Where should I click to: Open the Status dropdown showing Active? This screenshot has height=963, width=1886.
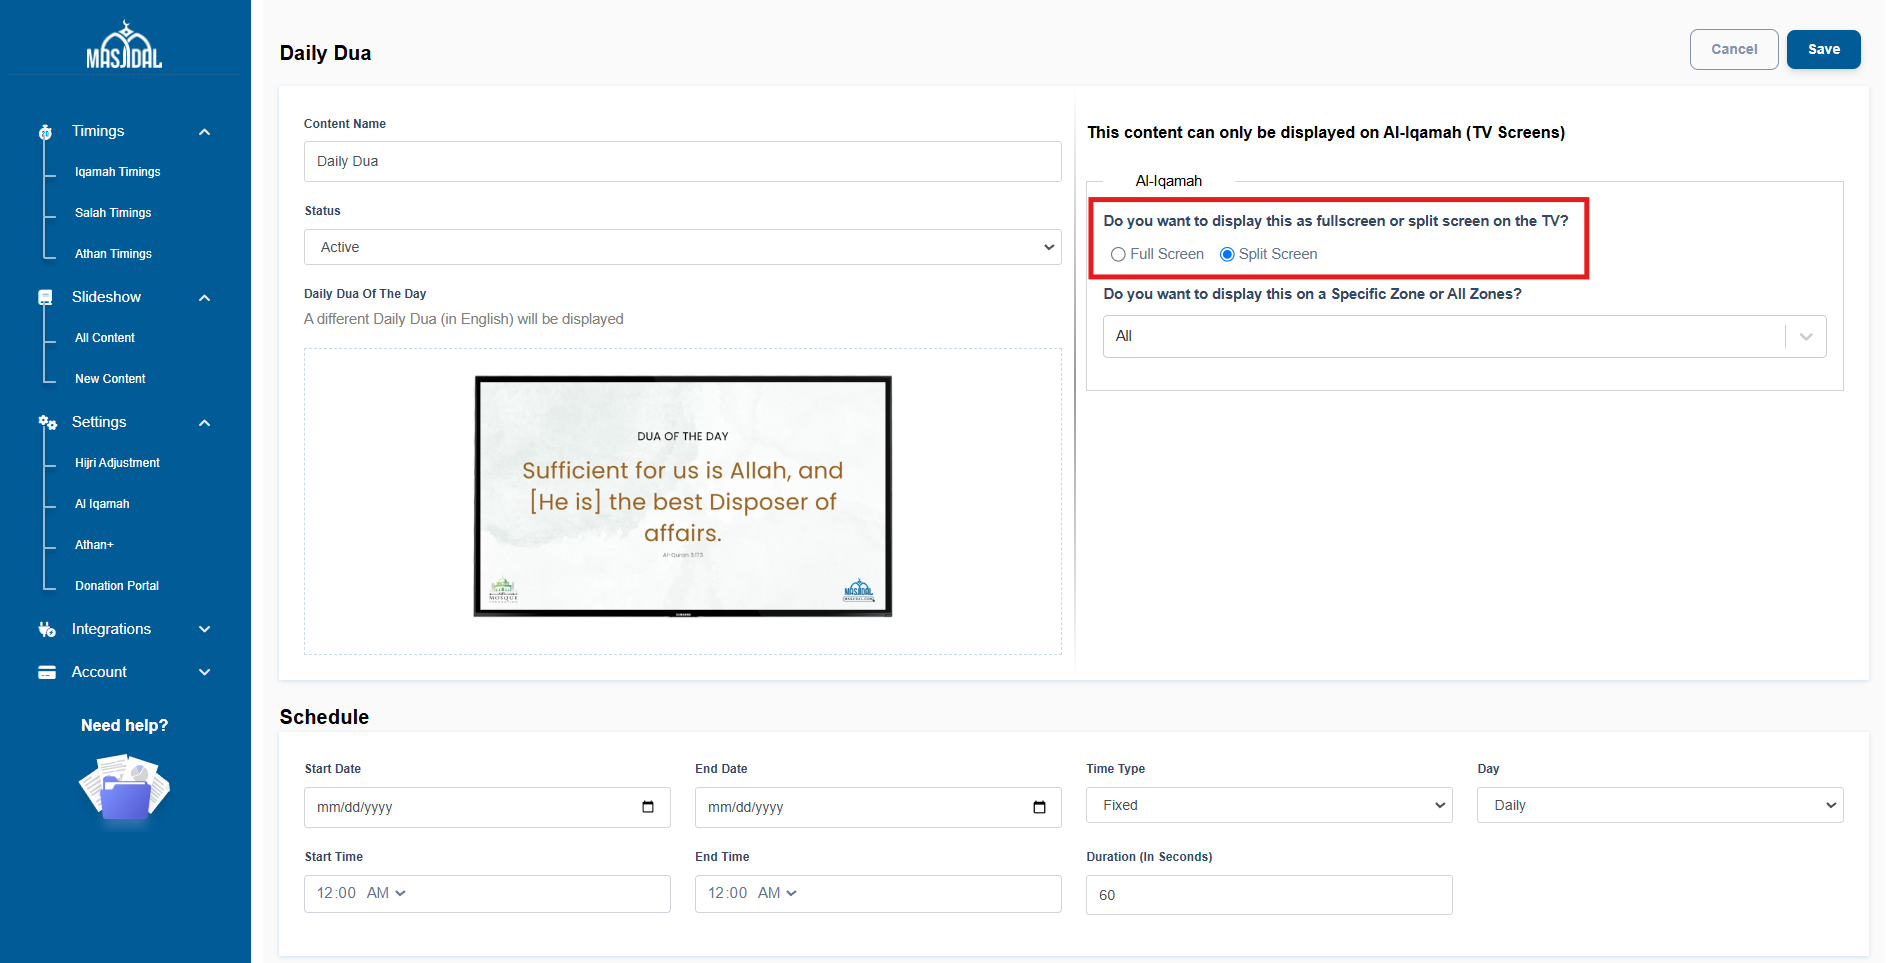[x=682, y=247]
